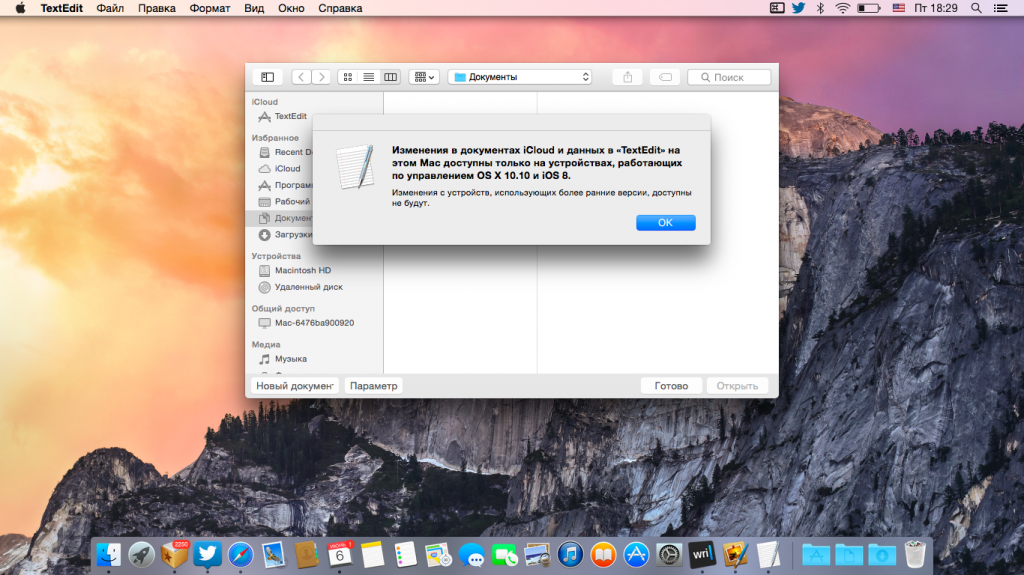Open the input source flag menu

(x=899, y=8)
